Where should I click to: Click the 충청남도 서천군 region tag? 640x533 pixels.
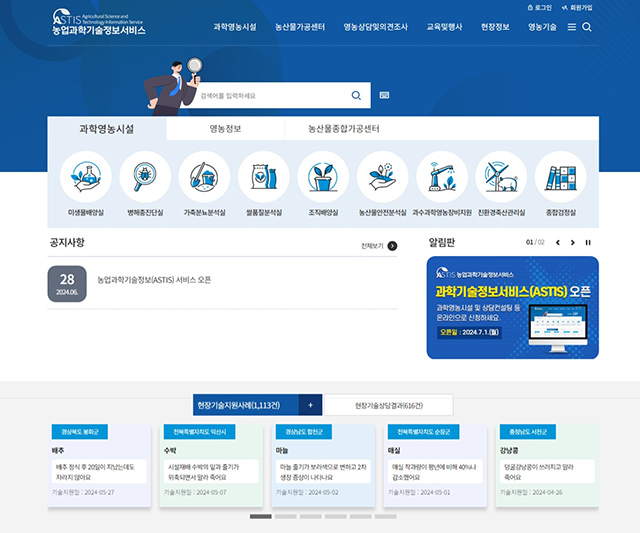528,431
